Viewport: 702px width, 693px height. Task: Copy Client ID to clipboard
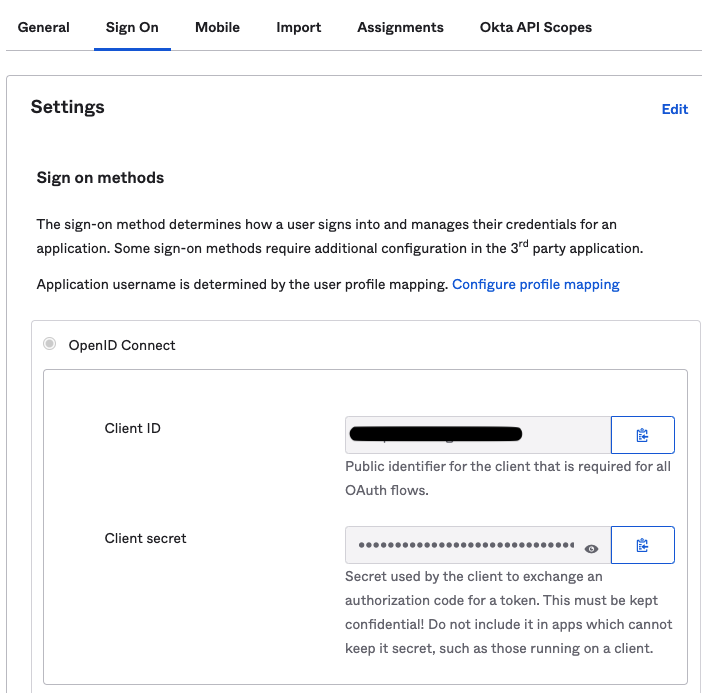coord(642,435)
